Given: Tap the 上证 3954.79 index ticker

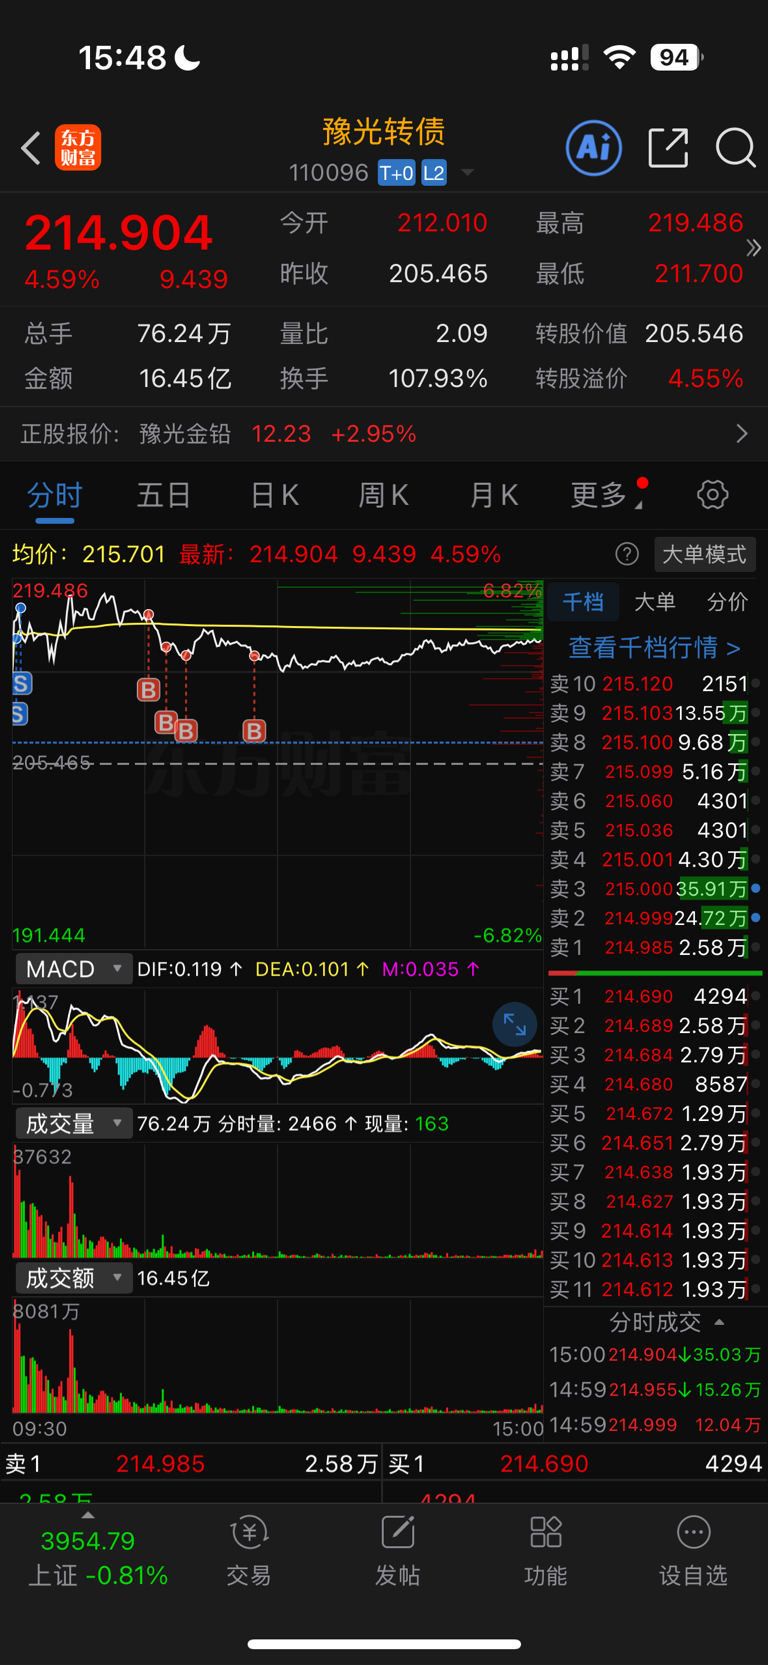Looking at the screenshot, I should [97, 1558].
